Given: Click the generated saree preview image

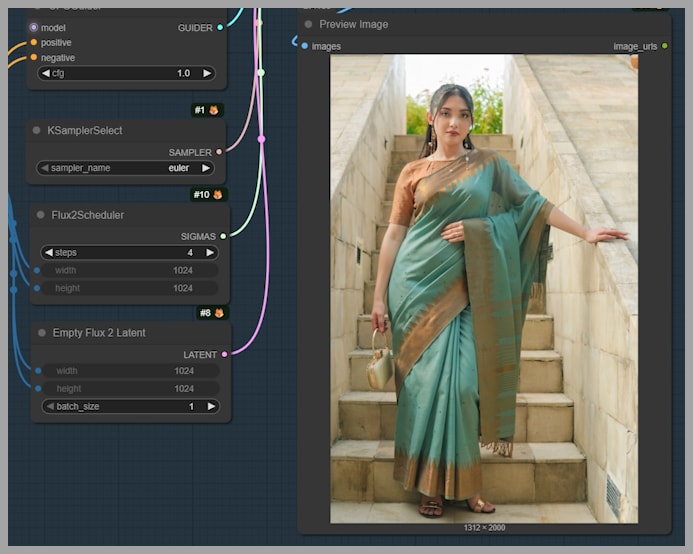Looking at the screenshot, I should point(483,288).
